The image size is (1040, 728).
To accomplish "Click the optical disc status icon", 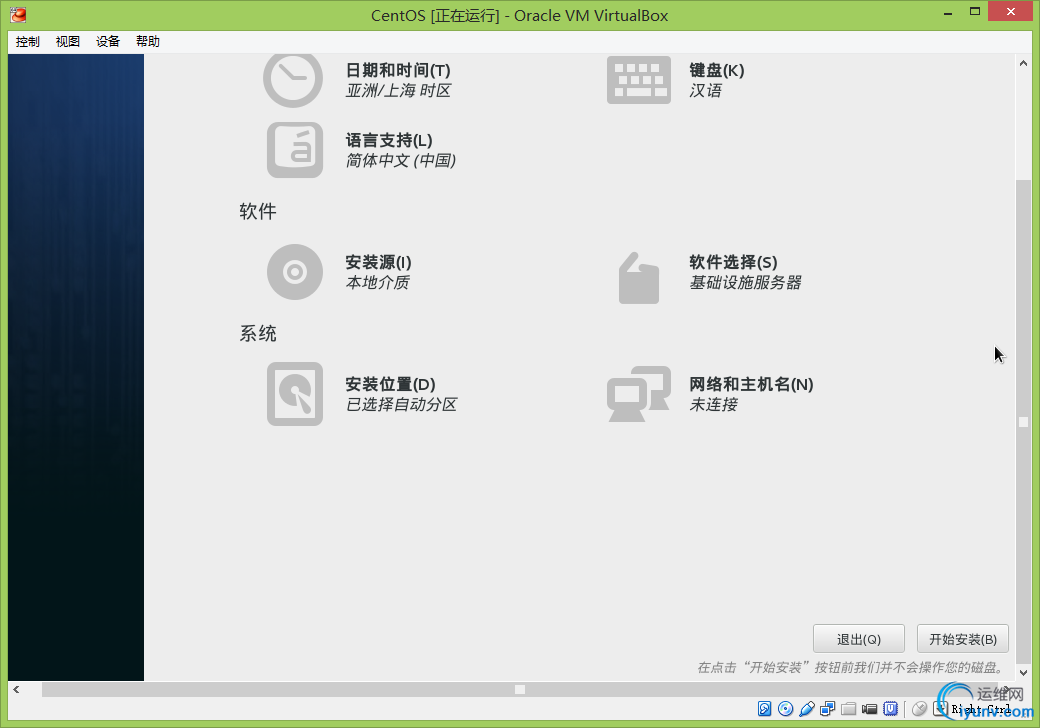I will (x=785, y=709).
